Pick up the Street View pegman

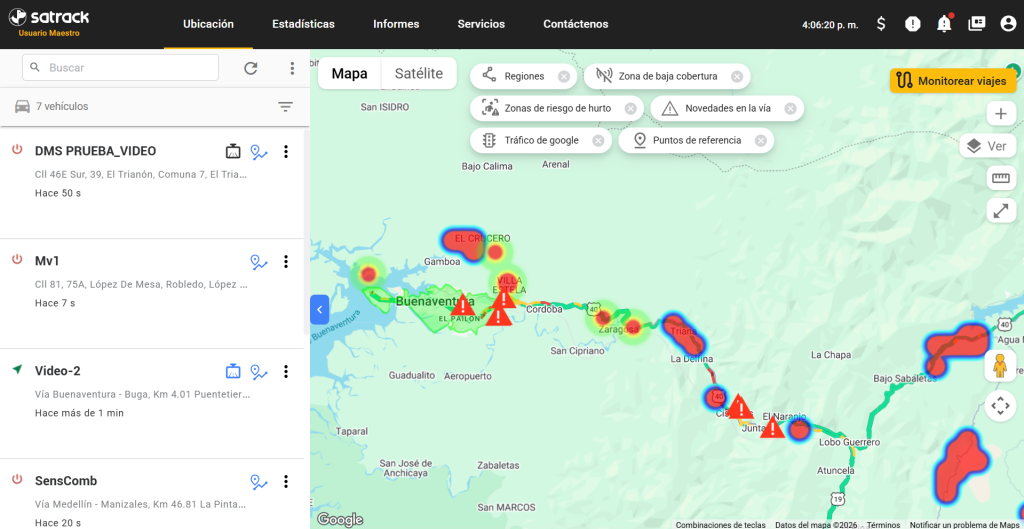[x=1000, y=365]
